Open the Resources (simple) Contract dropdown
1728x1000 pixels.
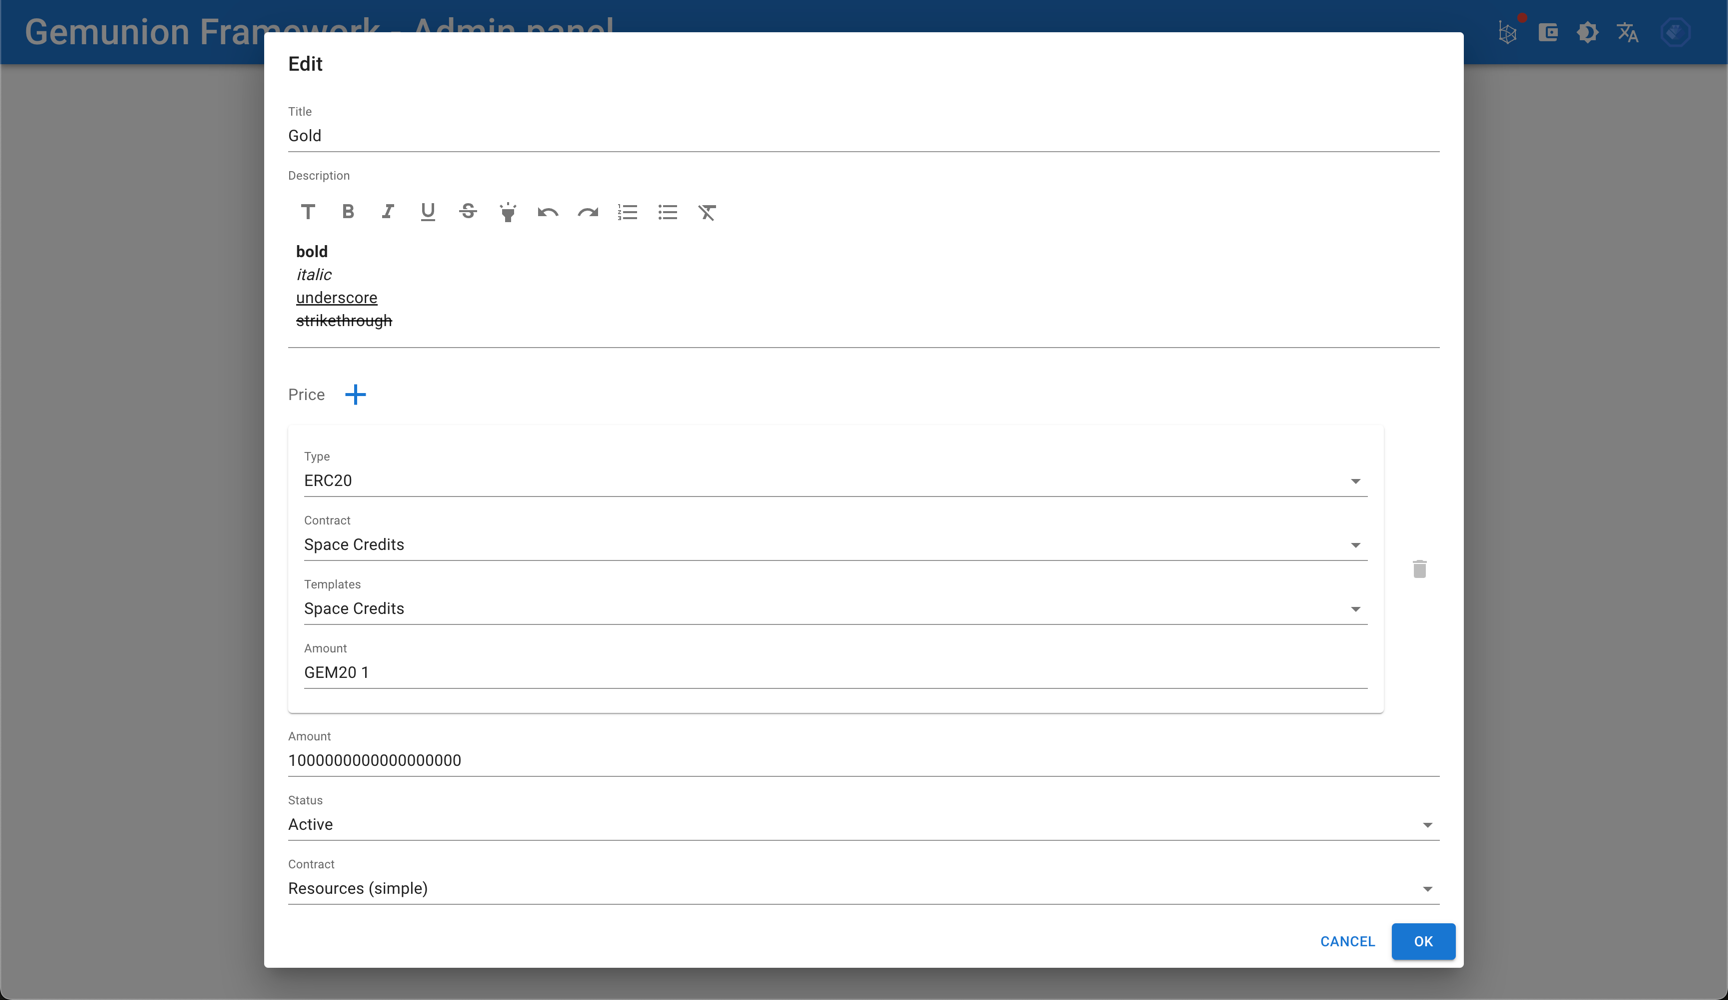tap(864, 889)
